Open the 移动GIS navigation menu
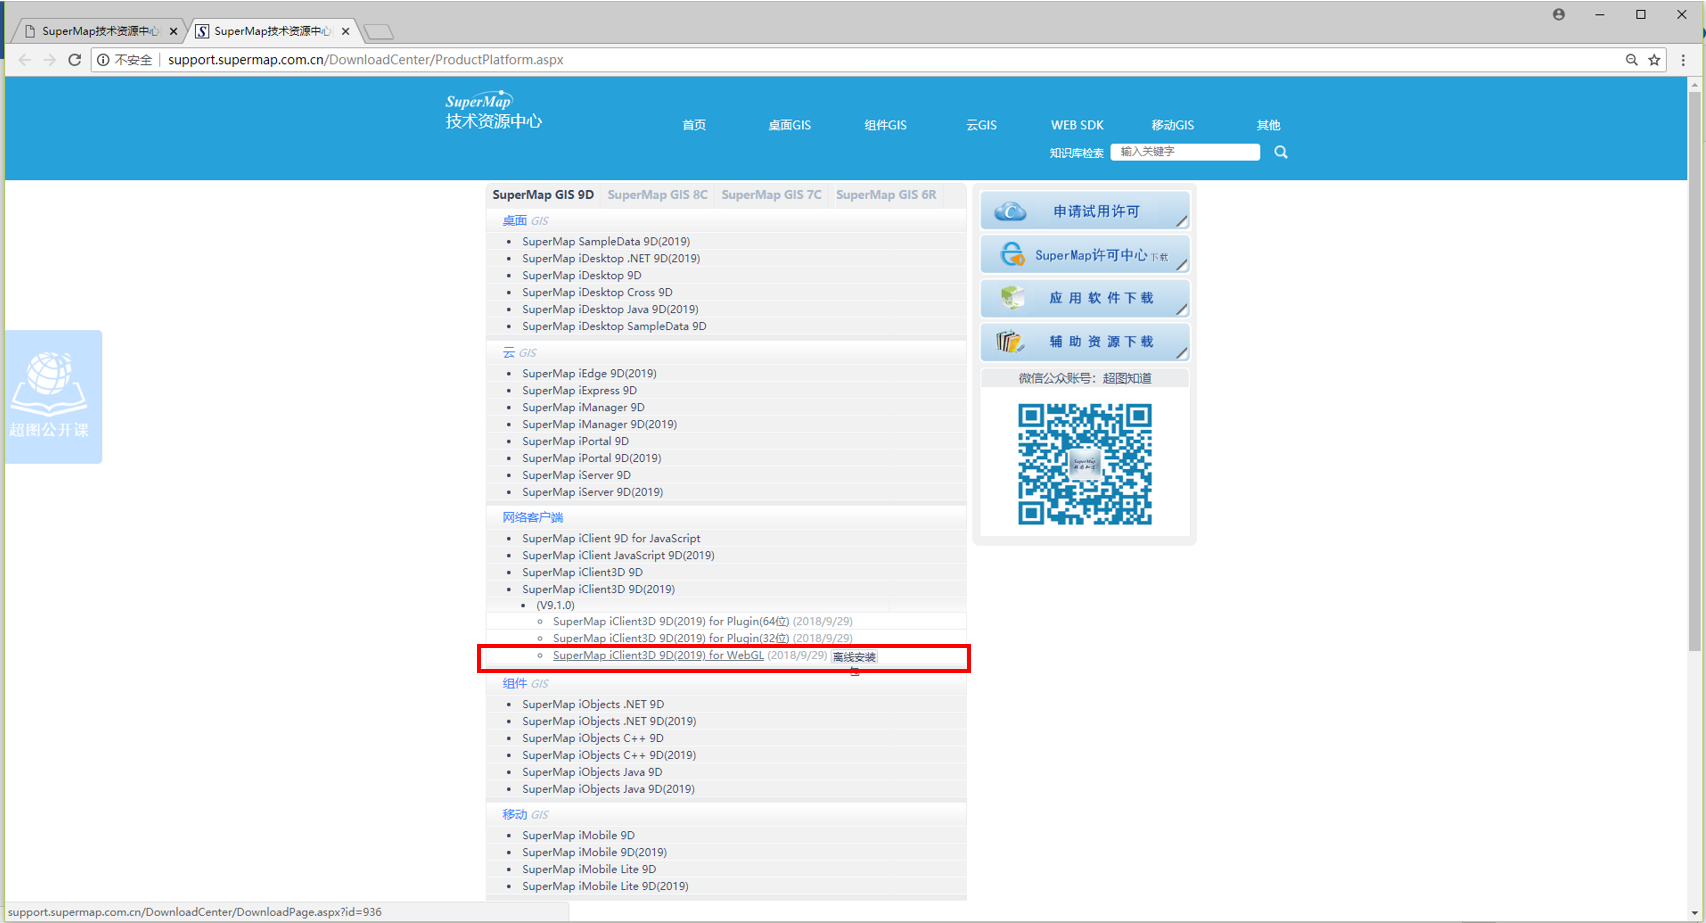Screen dimensions: 1706x923 click(1172, 125)
